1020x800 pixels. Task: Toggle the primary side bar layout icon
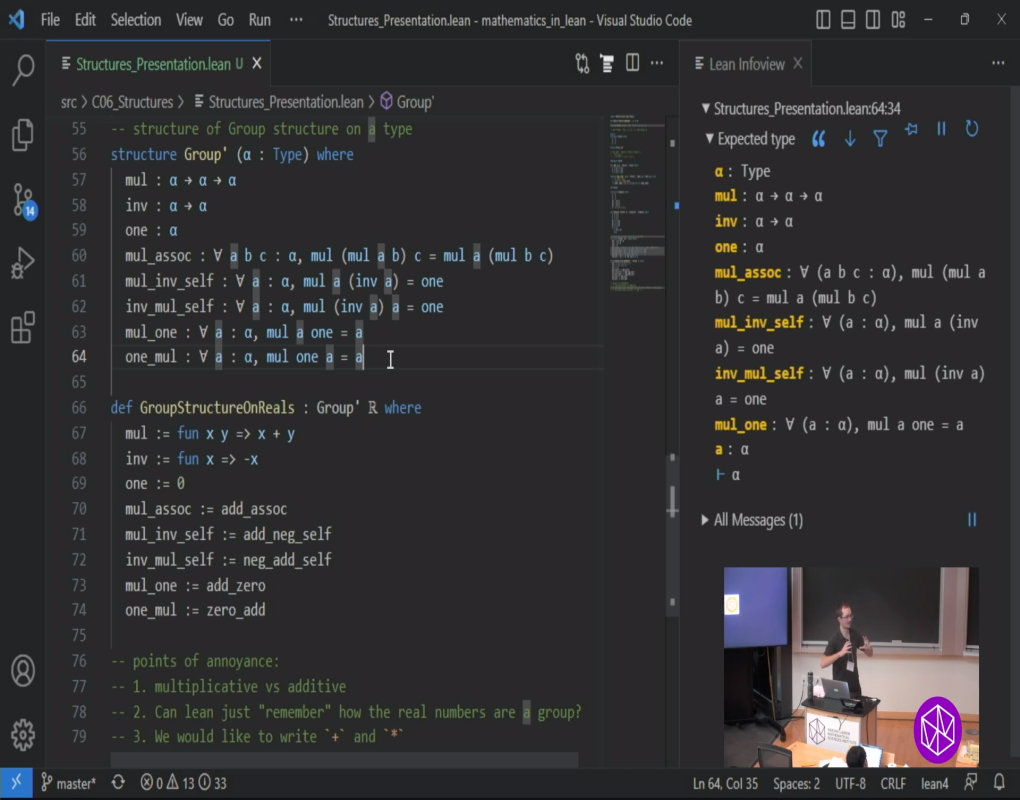click(823, 20)
